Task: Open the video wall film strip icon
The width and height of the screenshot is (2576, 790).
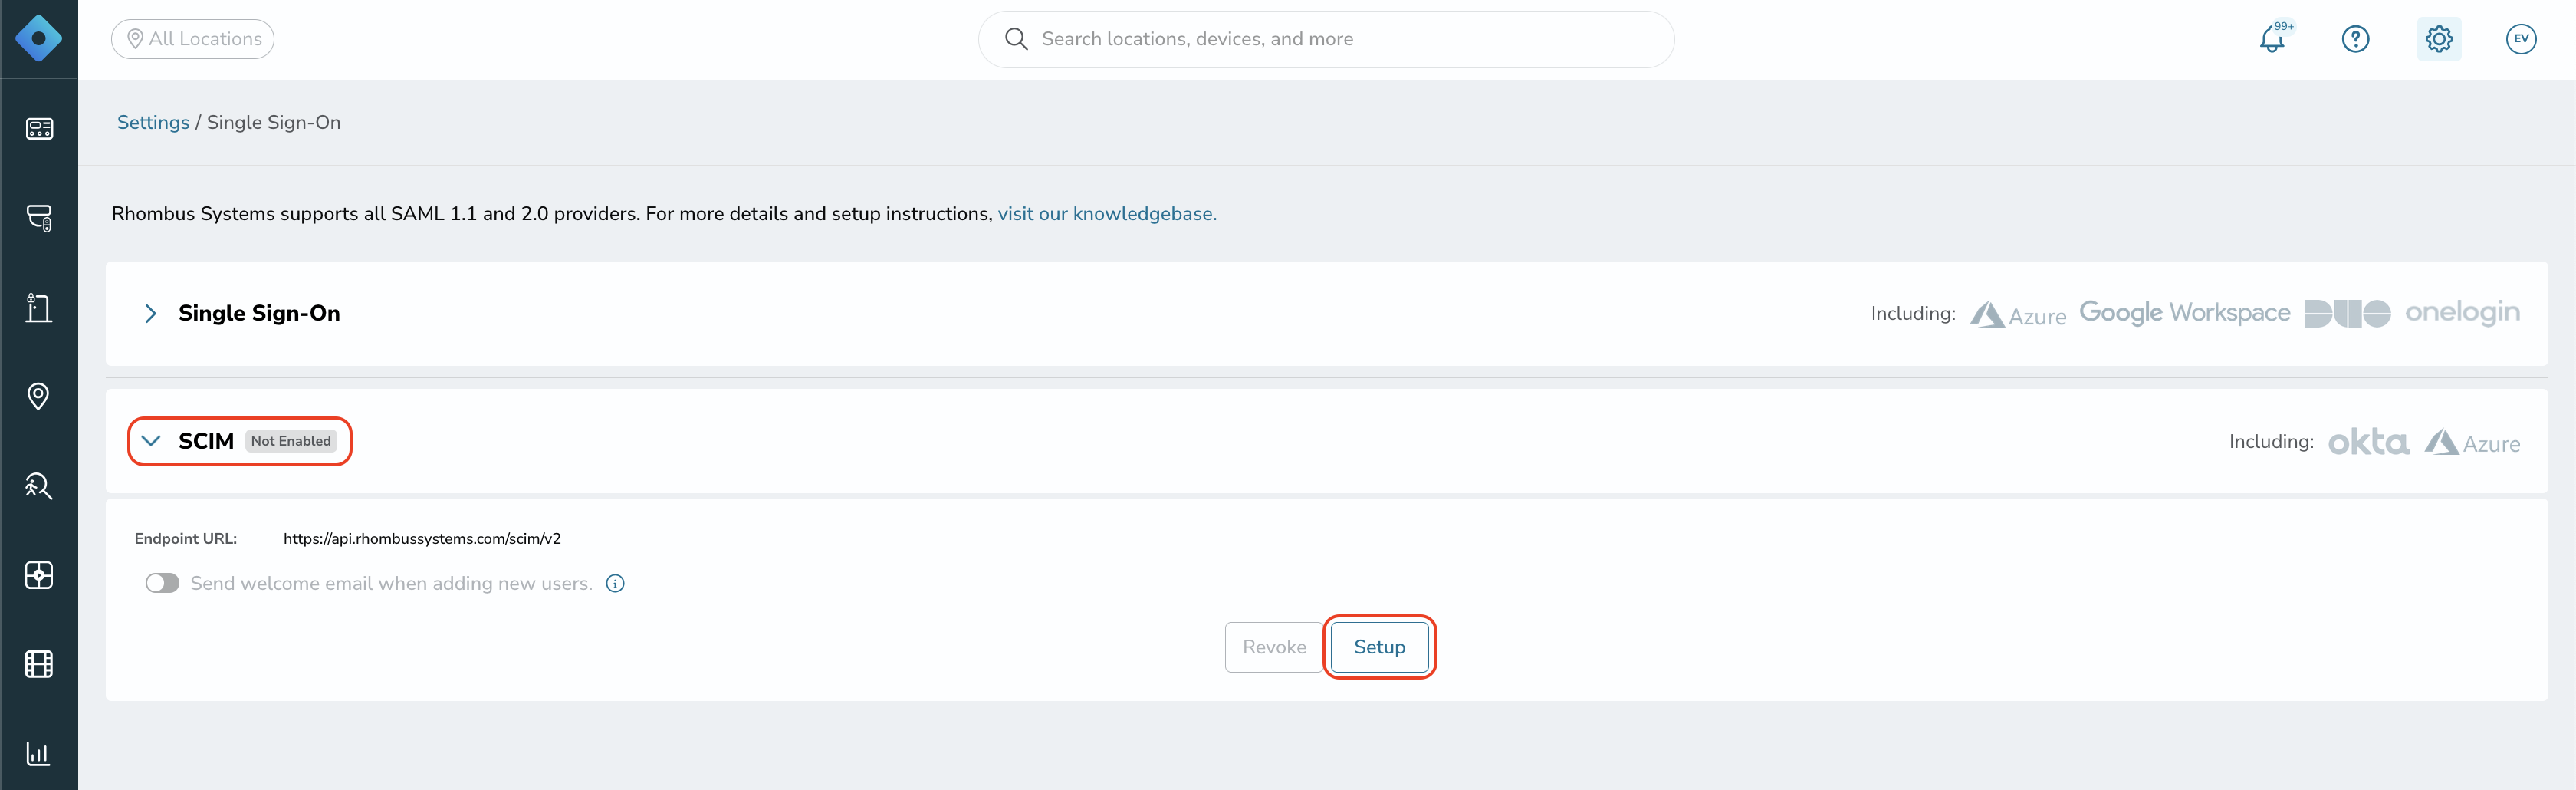Action: point(39,664)
